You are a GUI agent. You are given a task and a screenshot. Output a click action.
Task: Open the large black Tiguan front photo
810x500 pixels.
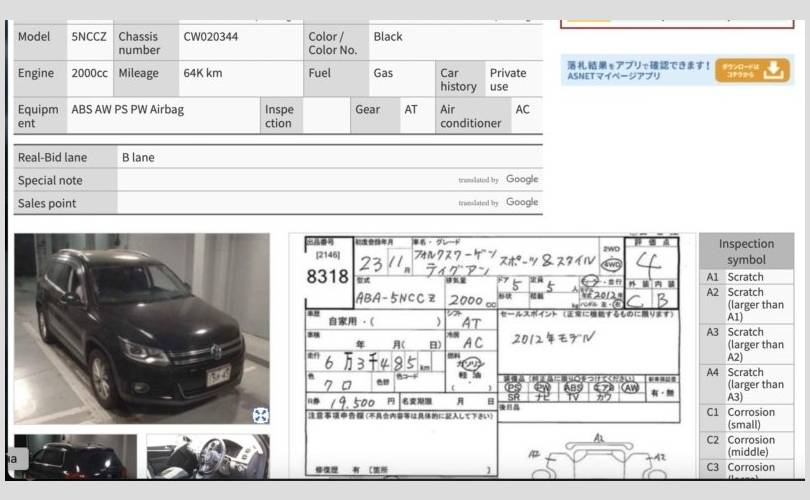click(x=141, y=328)
